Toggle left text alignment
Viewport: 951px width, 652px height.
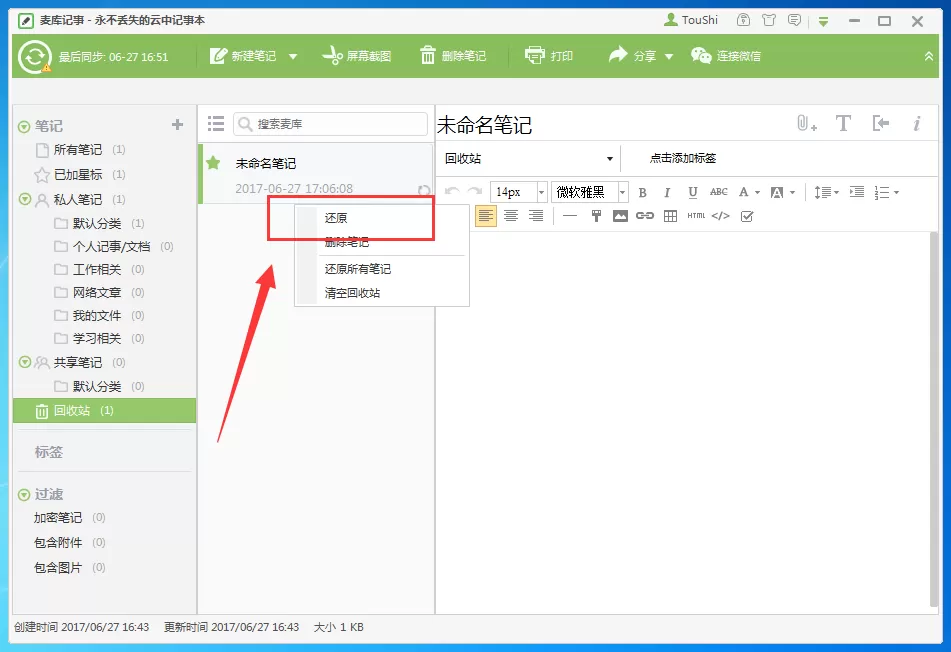(485, 216)
